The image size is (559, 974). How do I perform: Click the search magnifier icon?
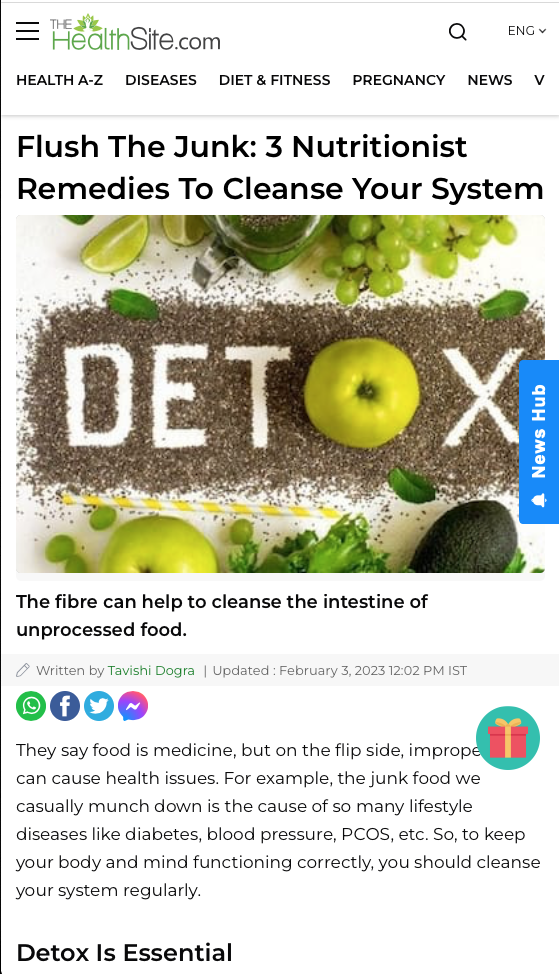pyautogui.click(x=458, y=32)
